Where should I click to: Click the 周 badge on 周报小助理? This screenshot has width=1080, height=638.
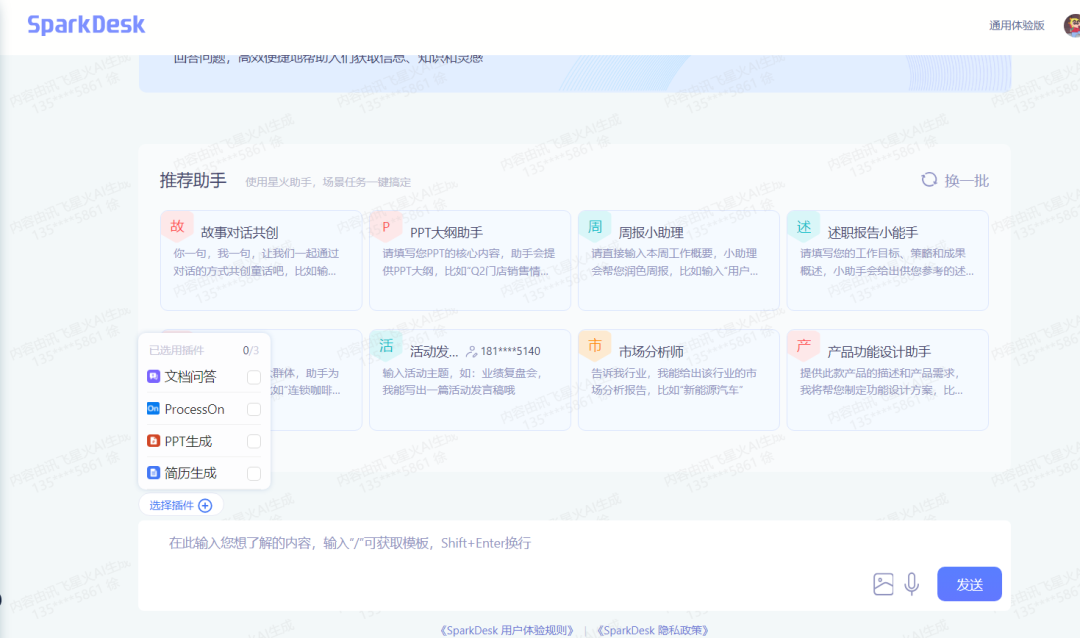594,226
